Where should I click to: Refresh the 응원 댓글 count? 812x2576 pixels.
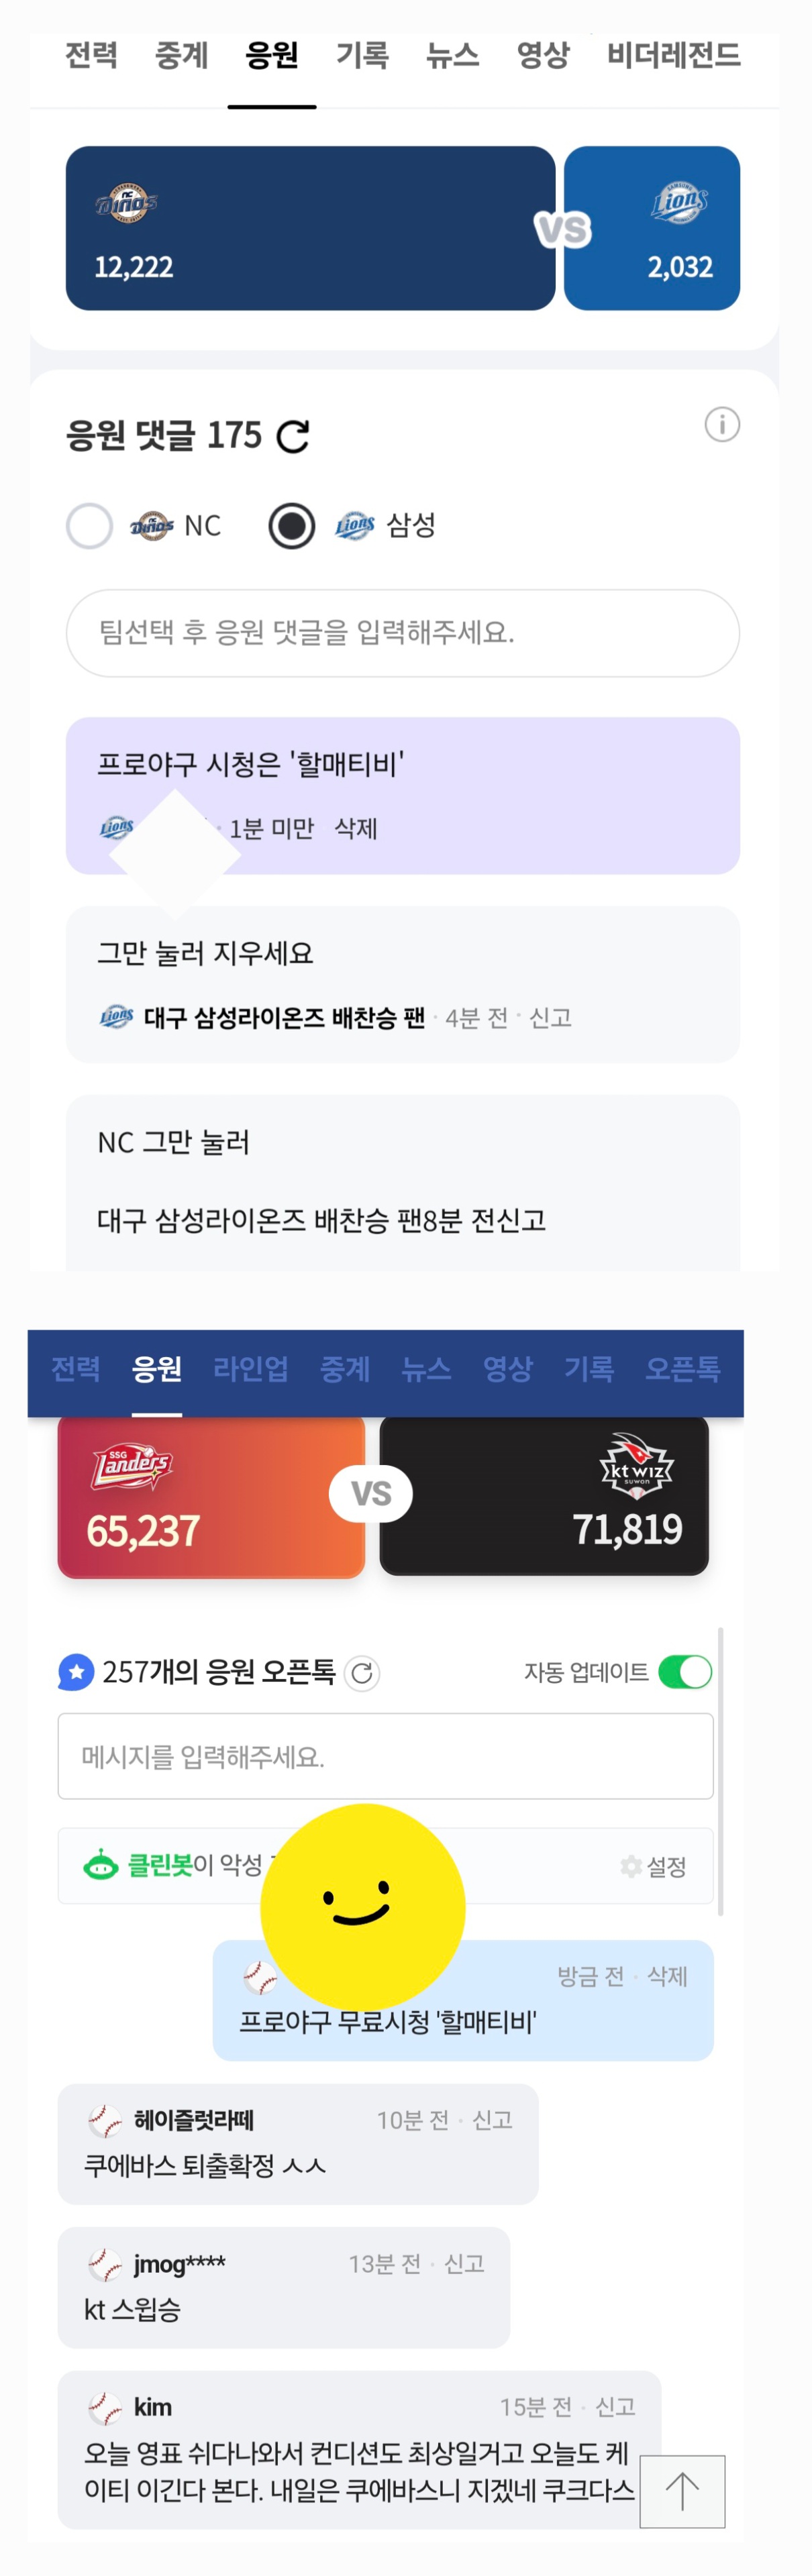tap(292, 437)
